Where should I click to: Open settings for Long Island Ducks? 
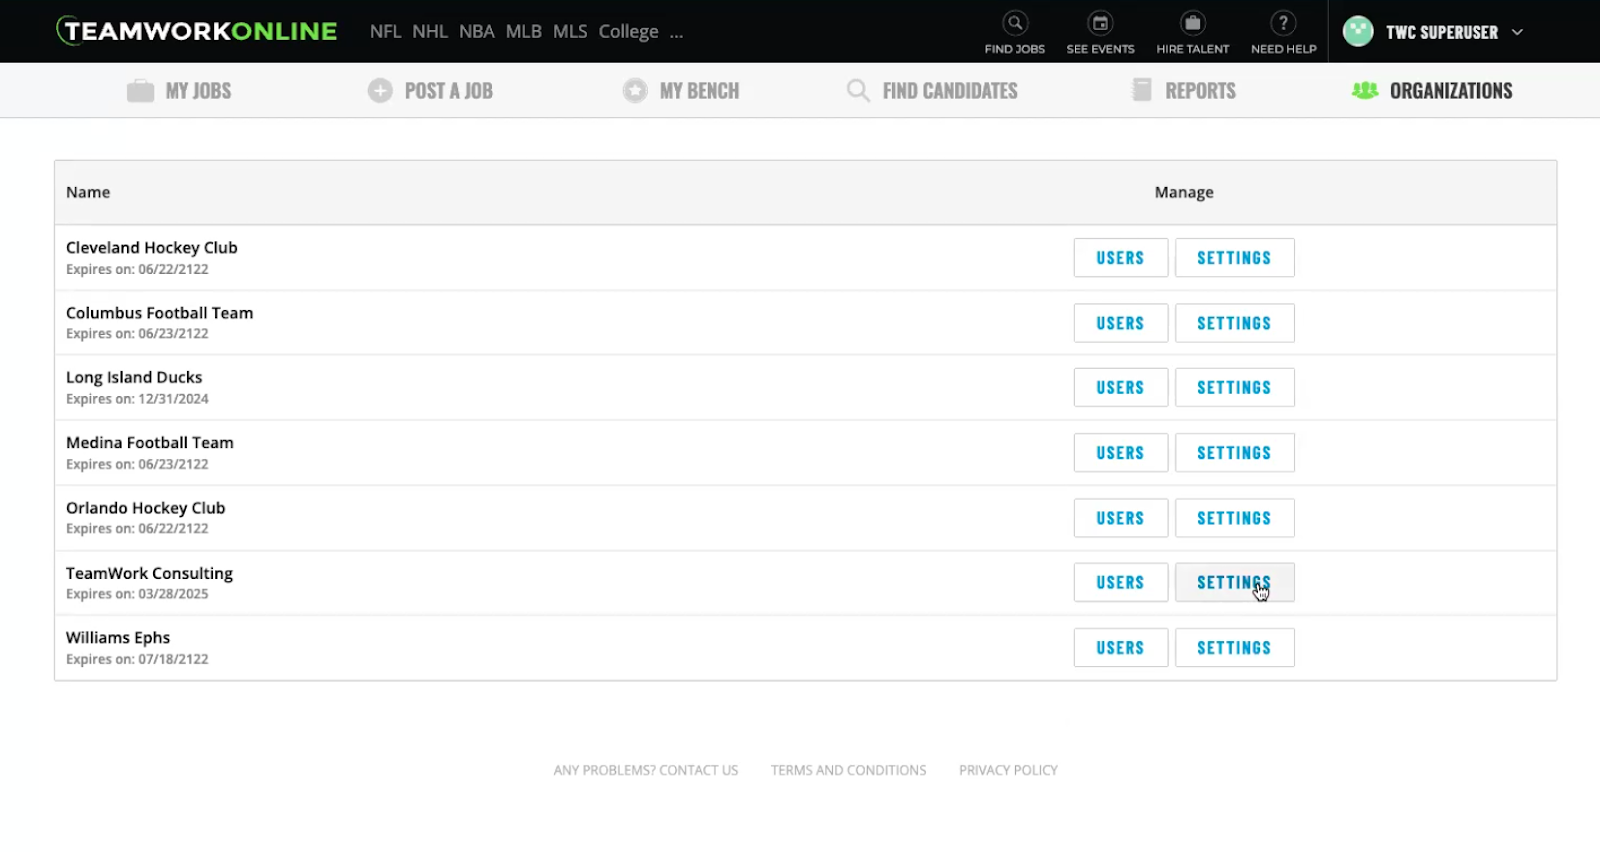tap(1235, 388)
